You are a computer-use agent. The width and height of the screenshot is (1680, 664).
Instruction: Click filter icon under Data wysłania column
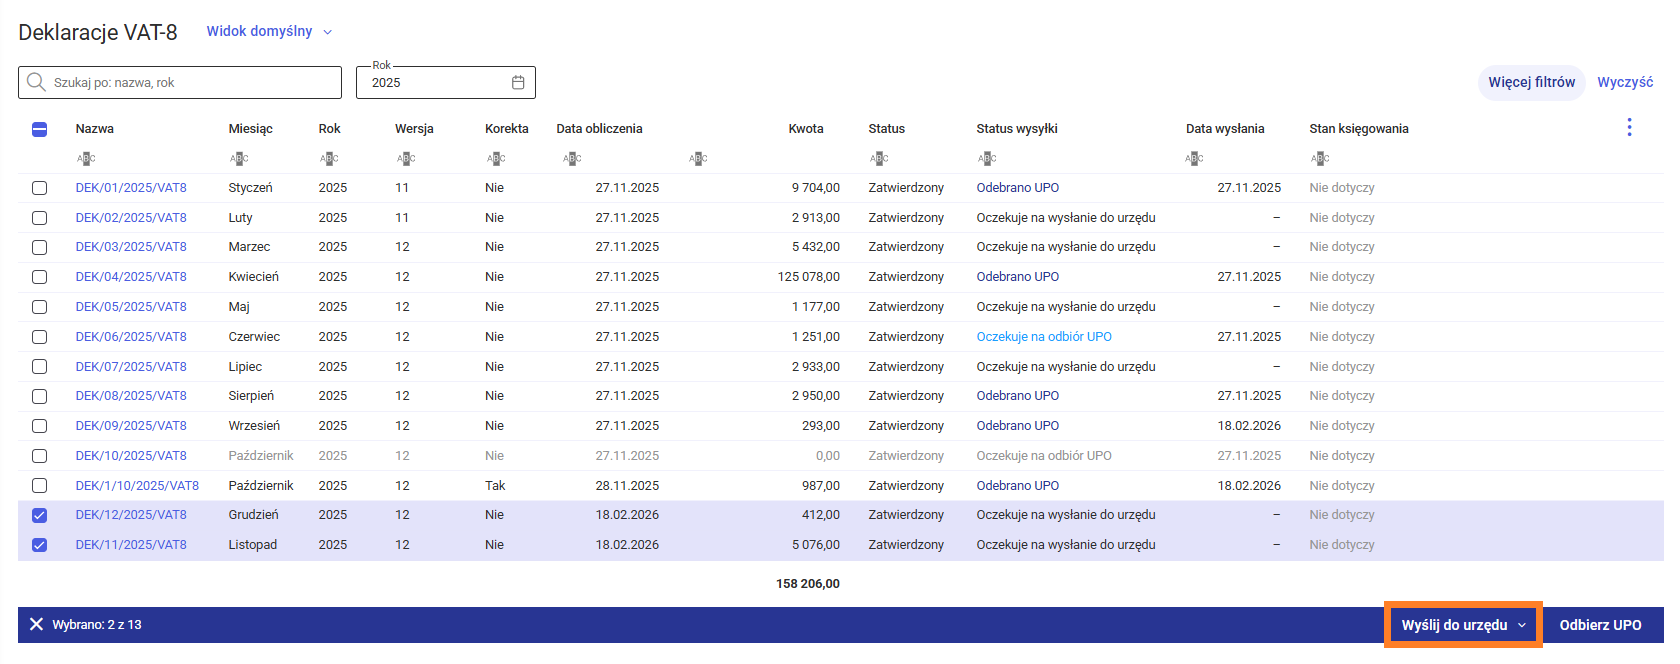click(x=1194, y=158)
